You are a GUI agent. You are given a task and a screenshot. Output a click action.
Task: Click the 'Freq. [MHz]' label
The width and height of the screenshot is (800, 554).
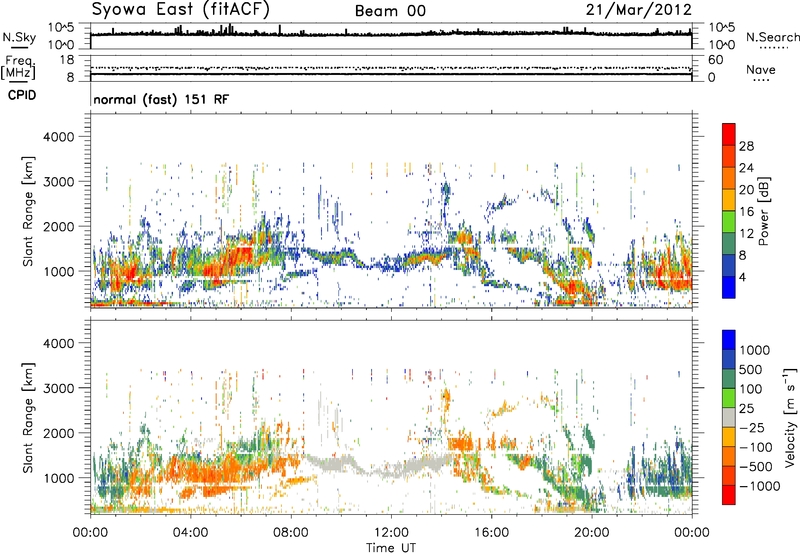pos(19,67)
